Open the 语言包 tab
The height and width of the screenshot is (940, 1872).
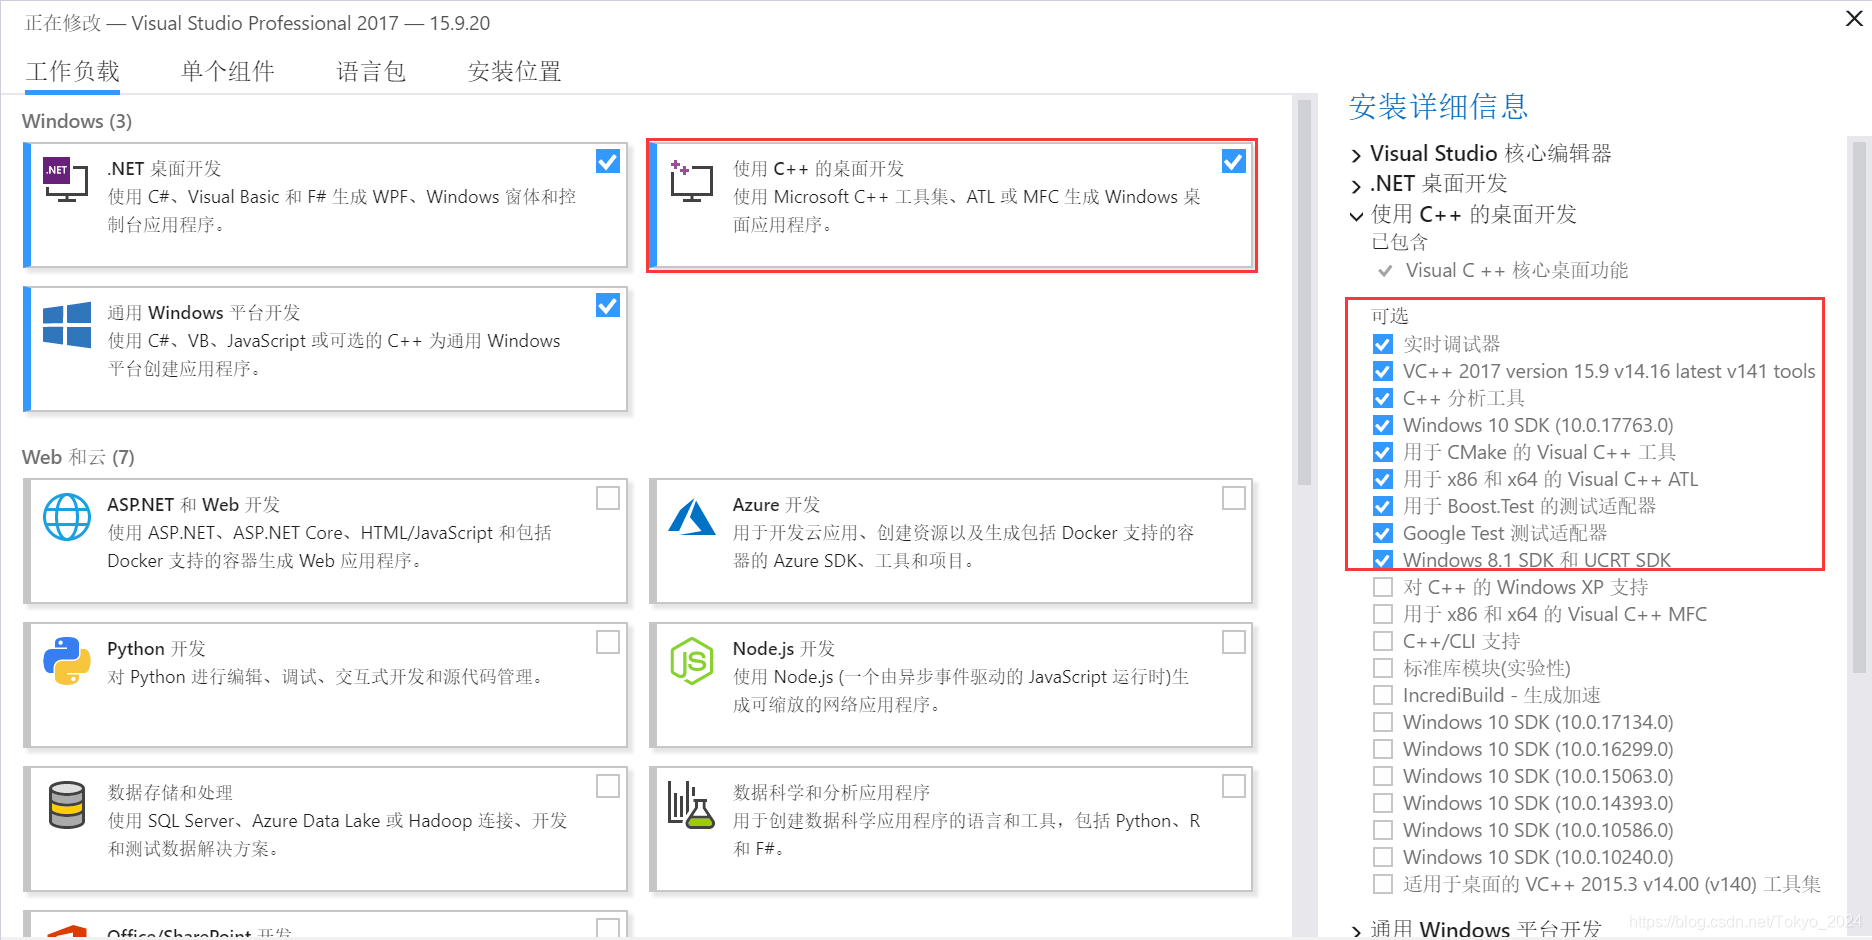click(371, 71)
